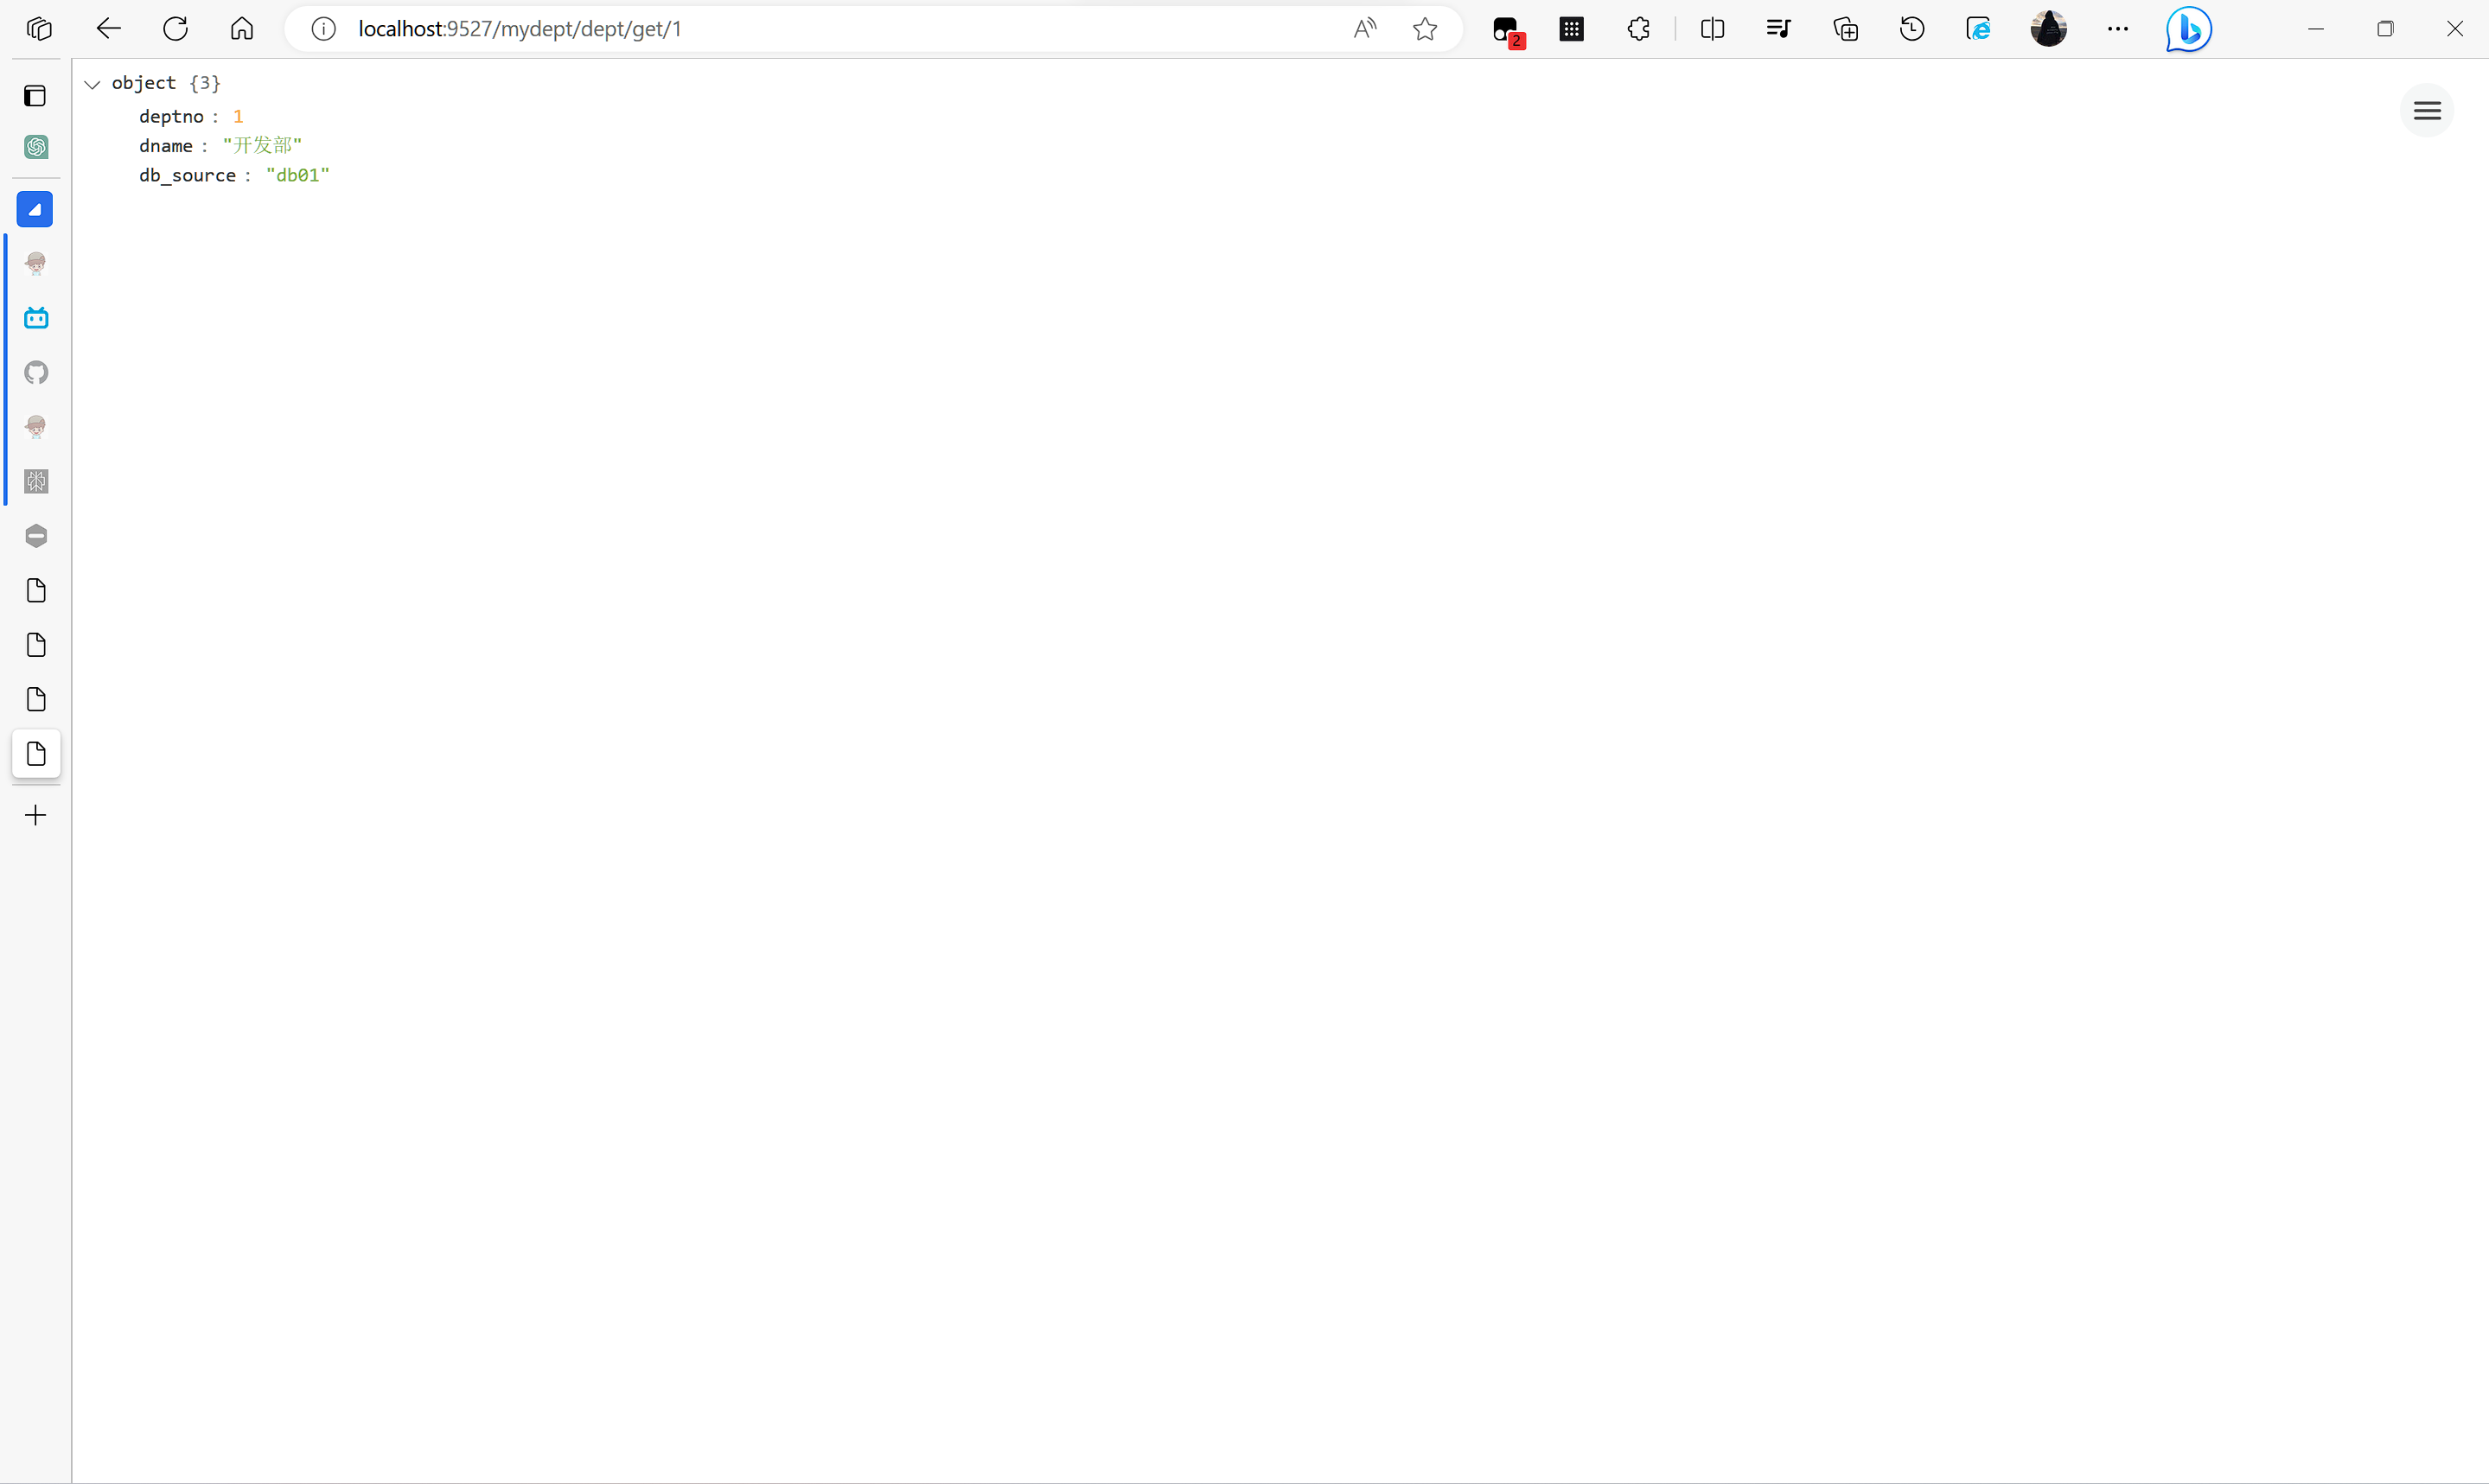Image resolution: width=2489 pixels, height=1484 pixels.
Task: Open browsing History panel
Action: 1912,29
